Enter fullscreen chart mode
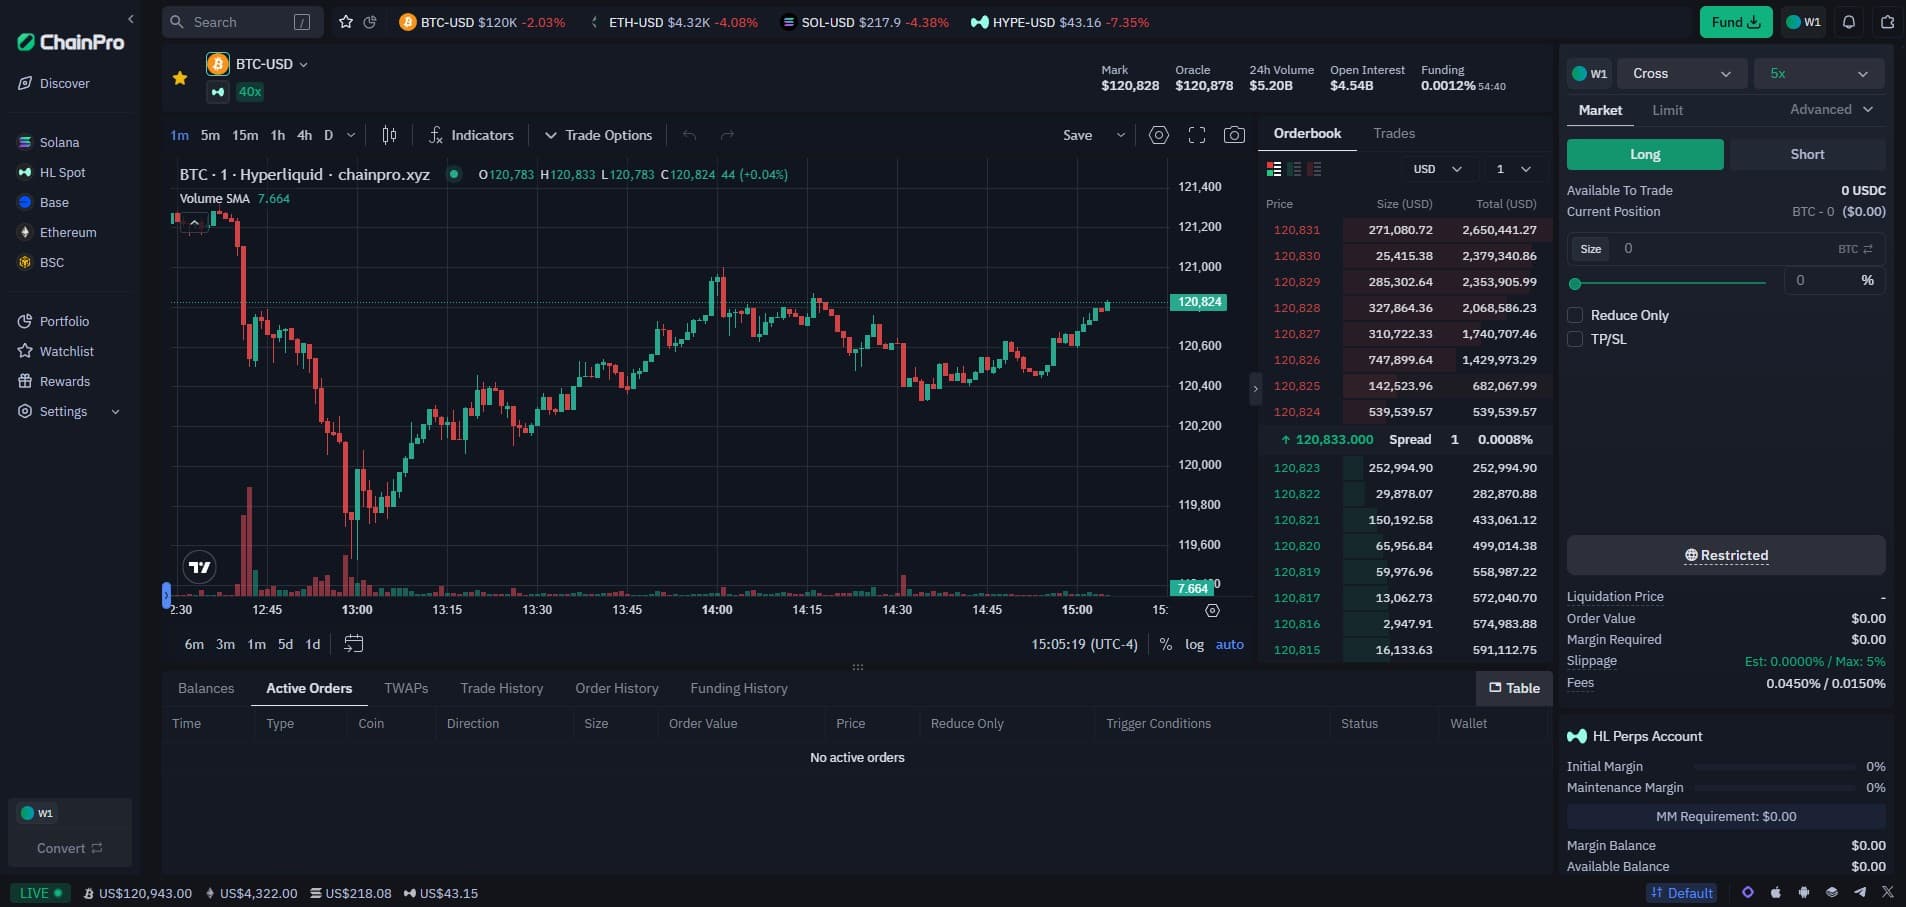This screenshot has height=907, width=1906. pos(1198,135)
